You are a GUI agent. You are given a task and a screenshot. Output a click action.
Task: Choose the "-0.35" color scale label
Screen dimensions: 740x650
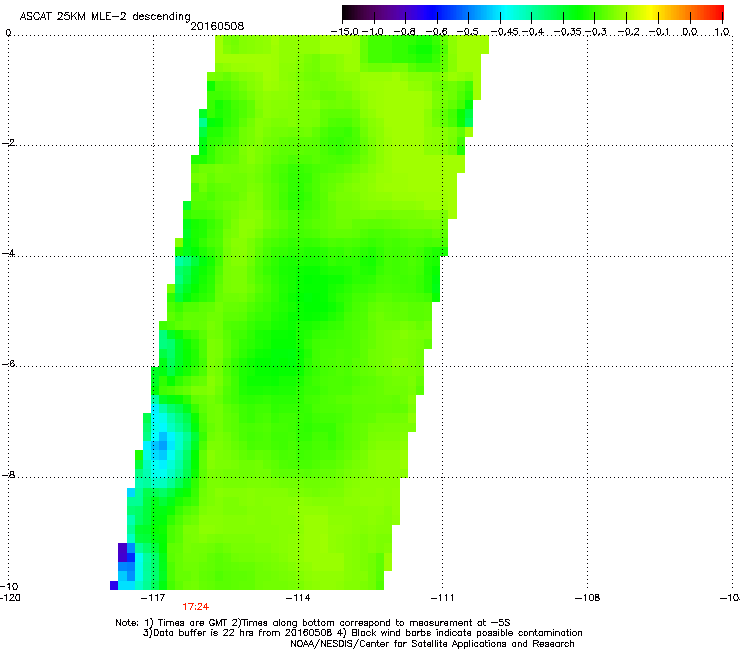pyautogui.click(x=568, y=32)
